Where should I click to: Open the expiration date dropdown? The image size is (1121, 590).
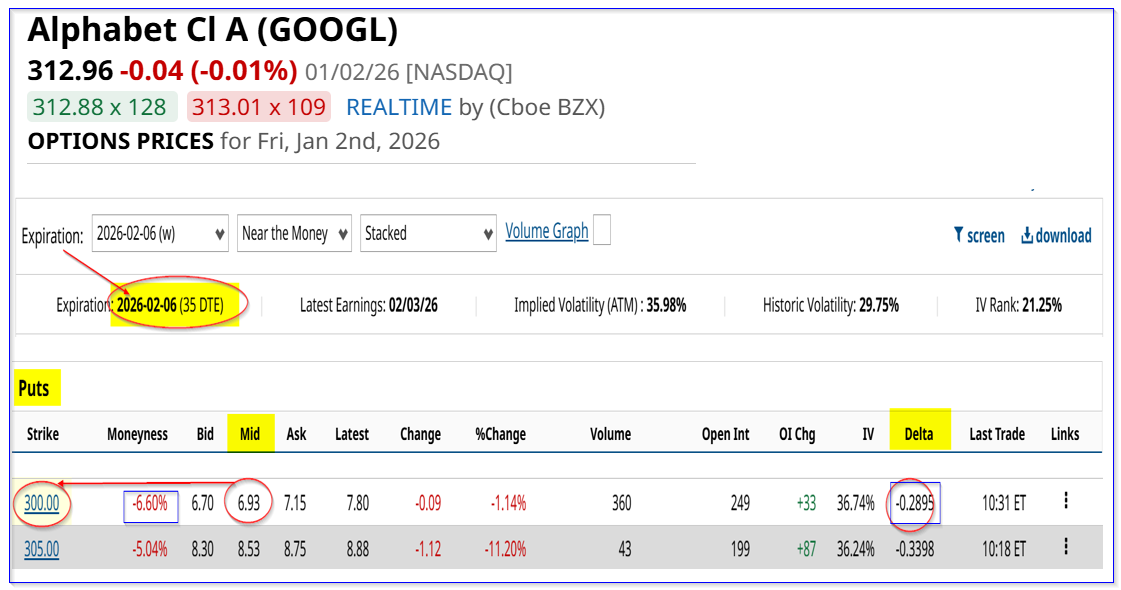tap(160, 234)
